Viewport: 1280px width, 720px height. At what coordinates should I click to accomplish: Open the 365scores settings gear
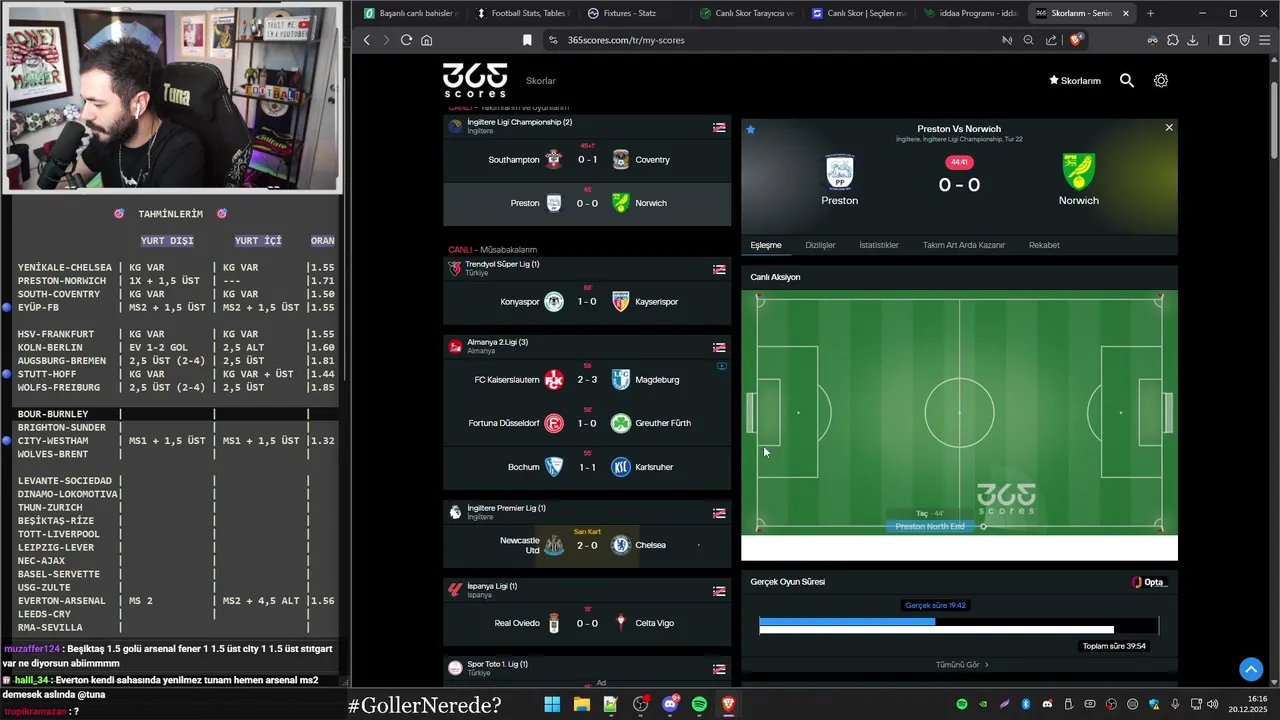click(x=1161, y=80)
